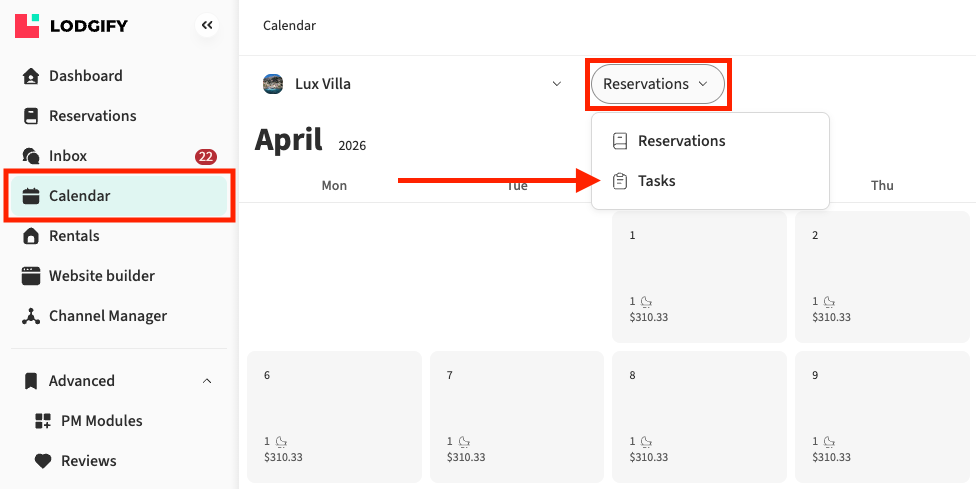Select the Rentals house icon
The image size is (976, 489).
(x=31, y=236)
